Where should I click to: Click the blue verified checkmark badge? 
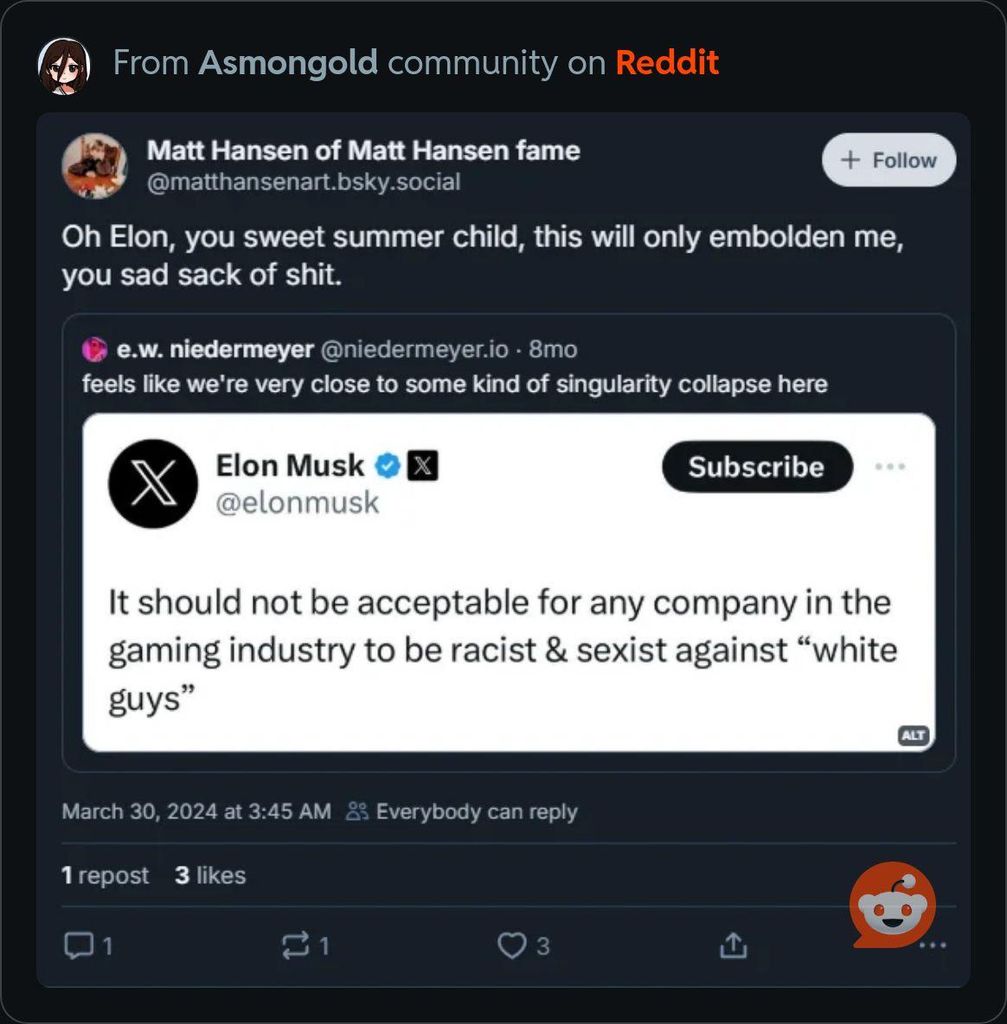click(x=388, y=466)
